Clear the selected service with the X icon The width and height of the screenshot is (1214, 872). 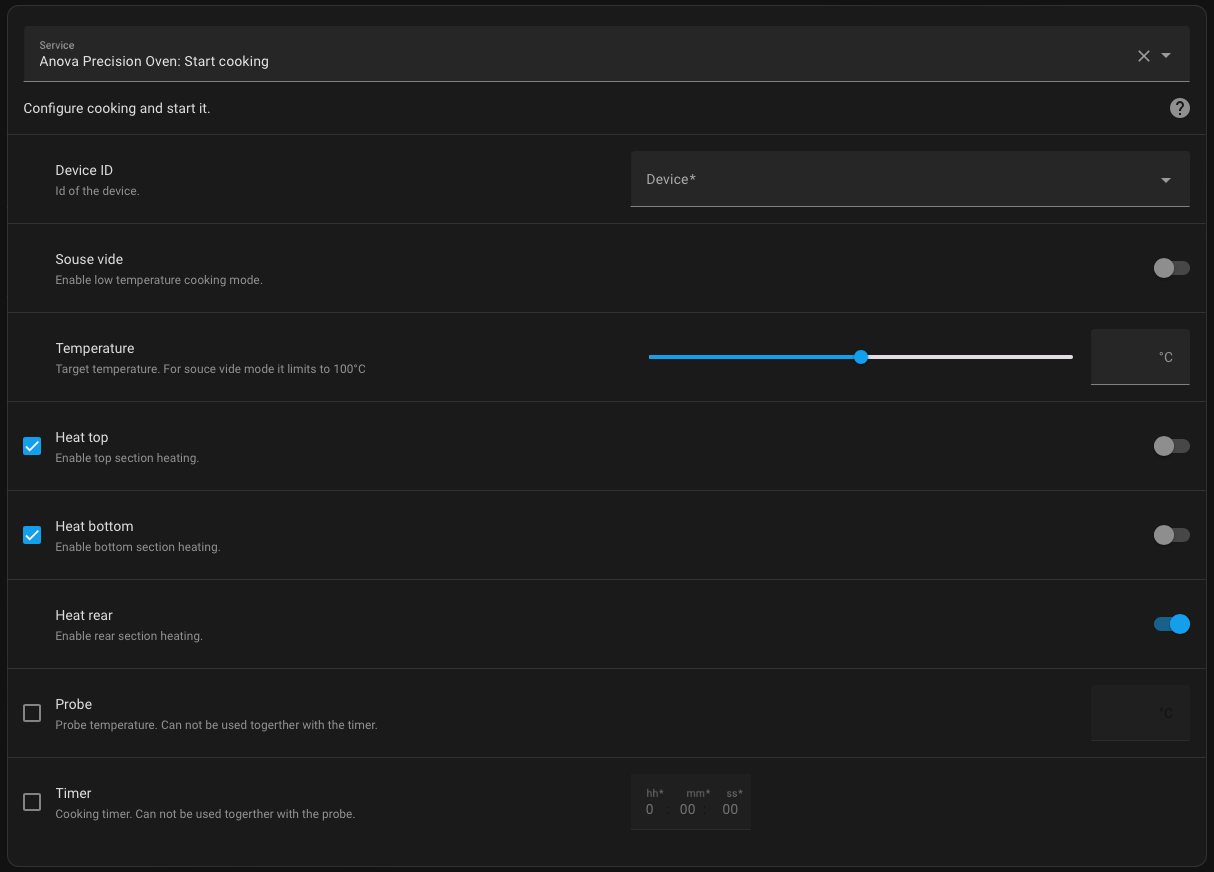click(1144, 56)
